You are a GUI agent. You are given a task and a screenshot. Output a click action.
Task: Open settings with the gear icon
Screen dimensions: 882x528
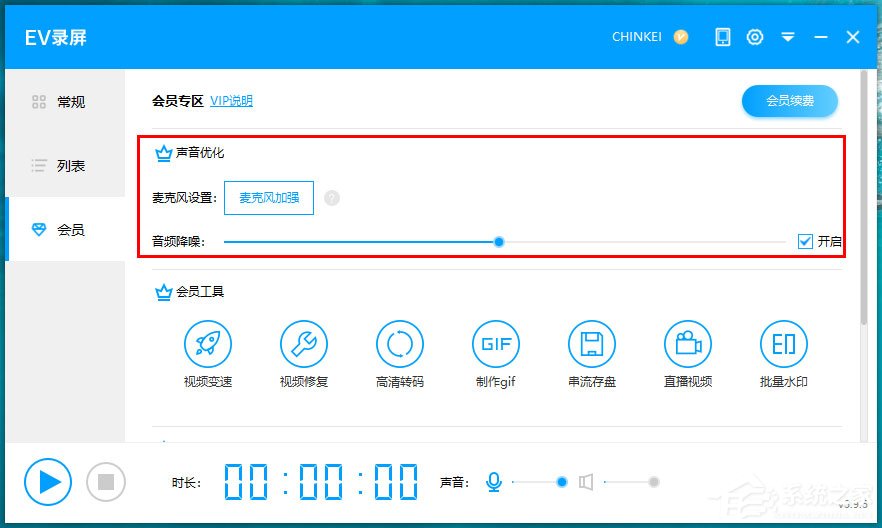click(755, 37)
